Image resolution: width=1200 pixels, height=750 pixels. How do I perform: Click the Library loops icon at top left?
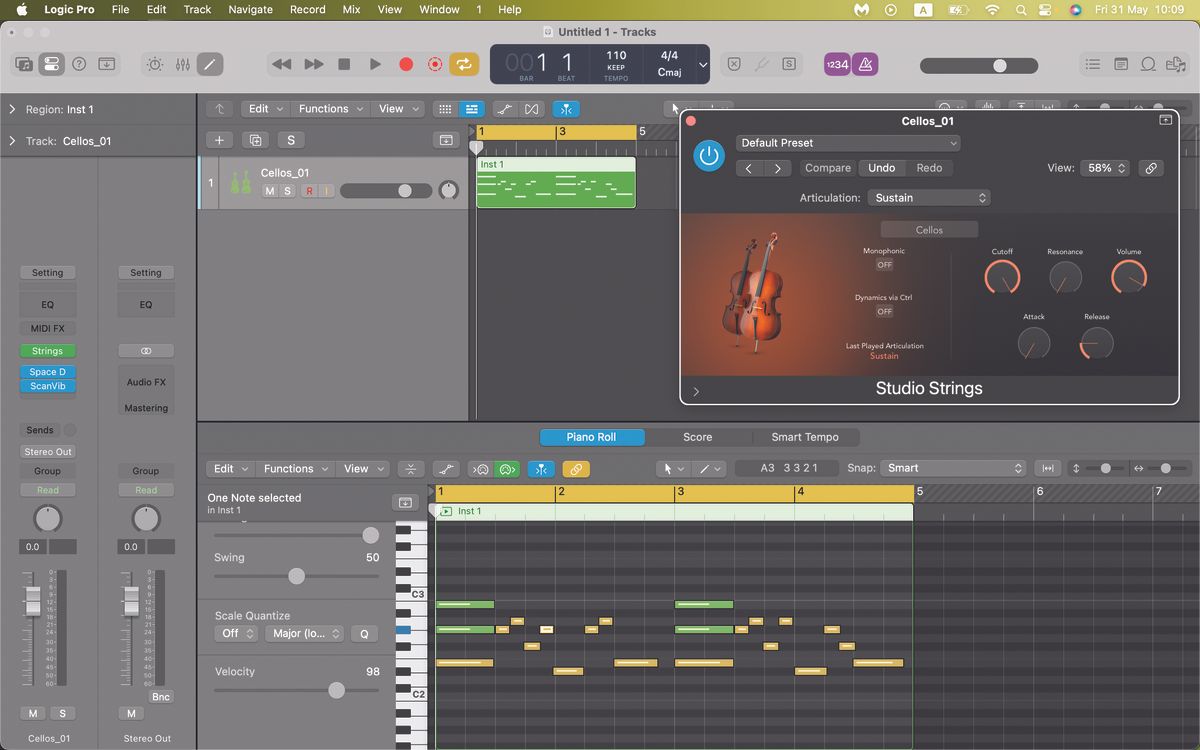tap(24, 63)
